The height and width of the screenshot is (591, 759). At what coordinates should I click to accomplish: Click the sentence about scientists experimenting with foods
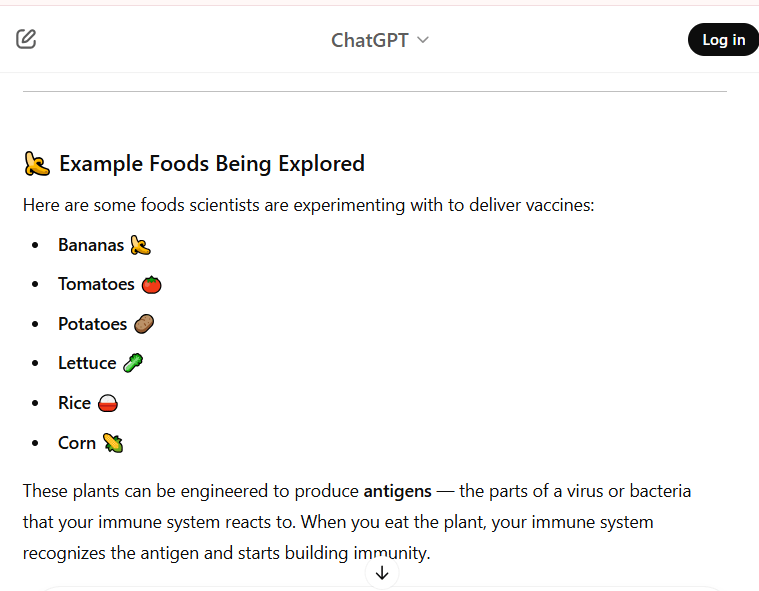tap(308, 205)
